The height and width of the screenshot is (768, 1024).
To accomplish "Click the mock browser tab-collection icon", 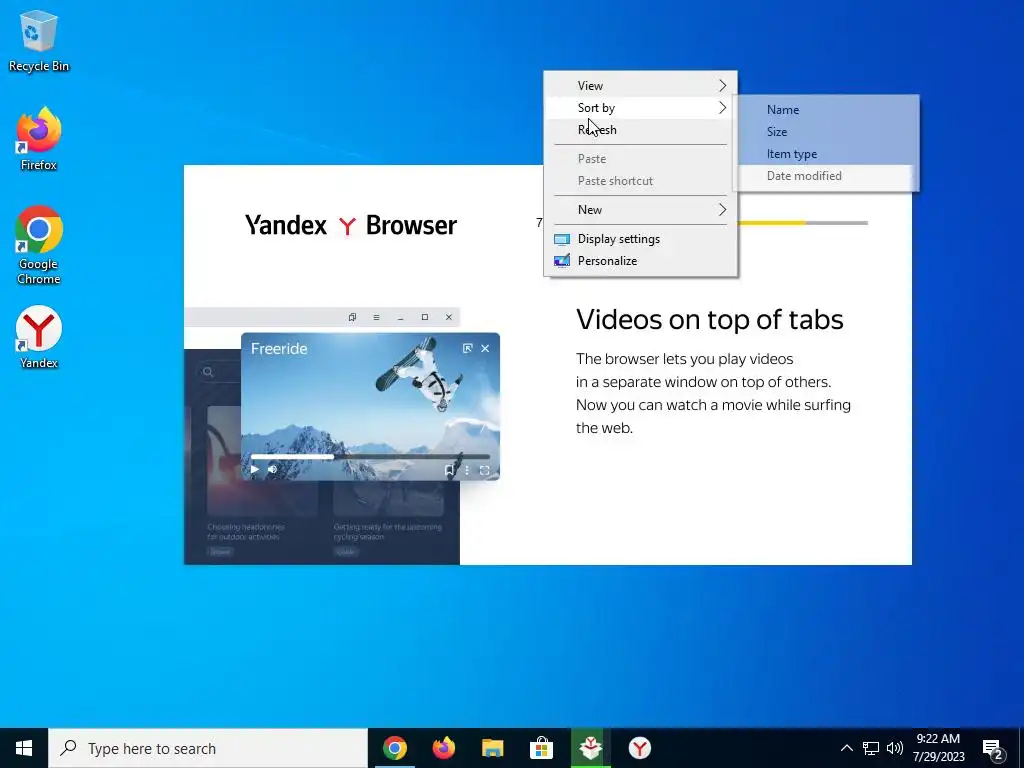I will click(352, 317).
